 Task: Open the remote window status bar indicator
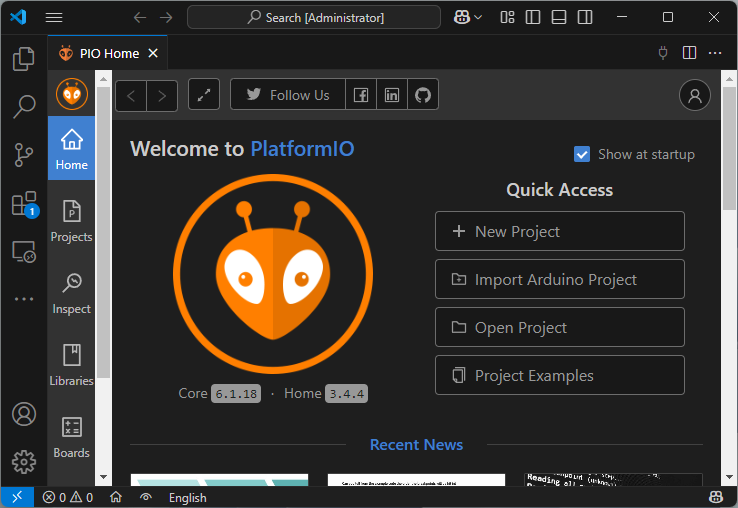(17, 497)
